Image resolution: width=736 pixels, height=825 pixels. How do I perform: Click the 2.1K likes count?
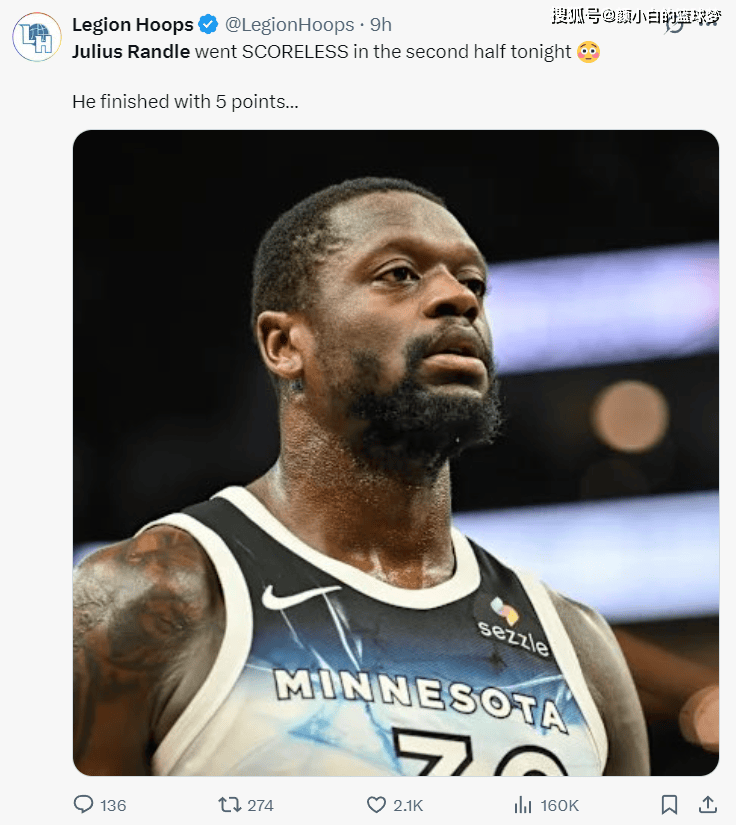[x=408, y=805]
